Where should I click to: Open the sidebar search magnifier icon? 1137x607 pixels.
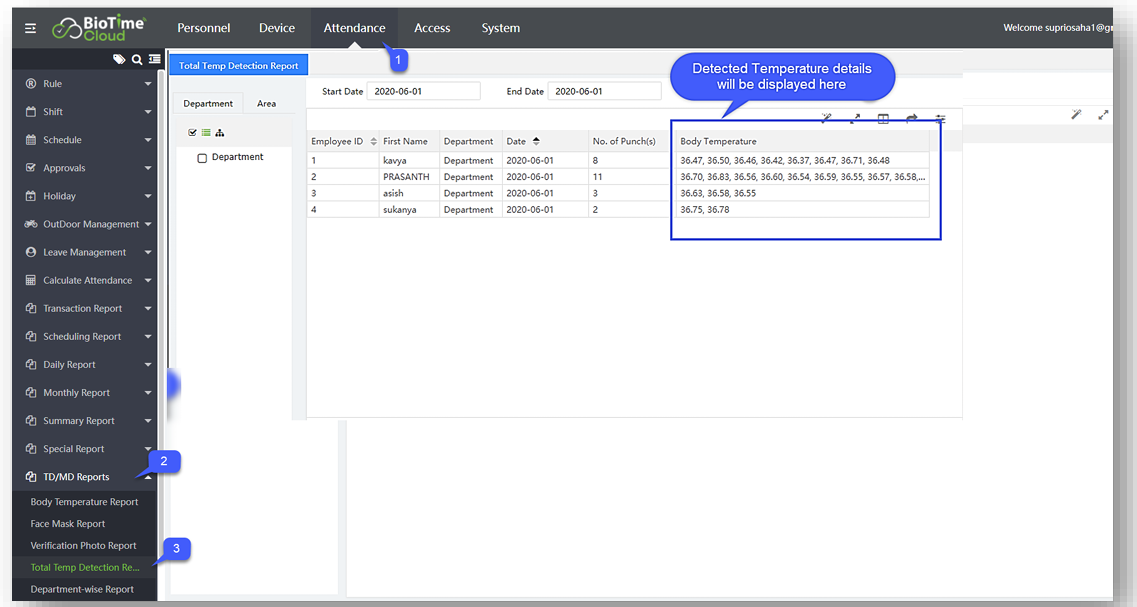tap(137, 60)
